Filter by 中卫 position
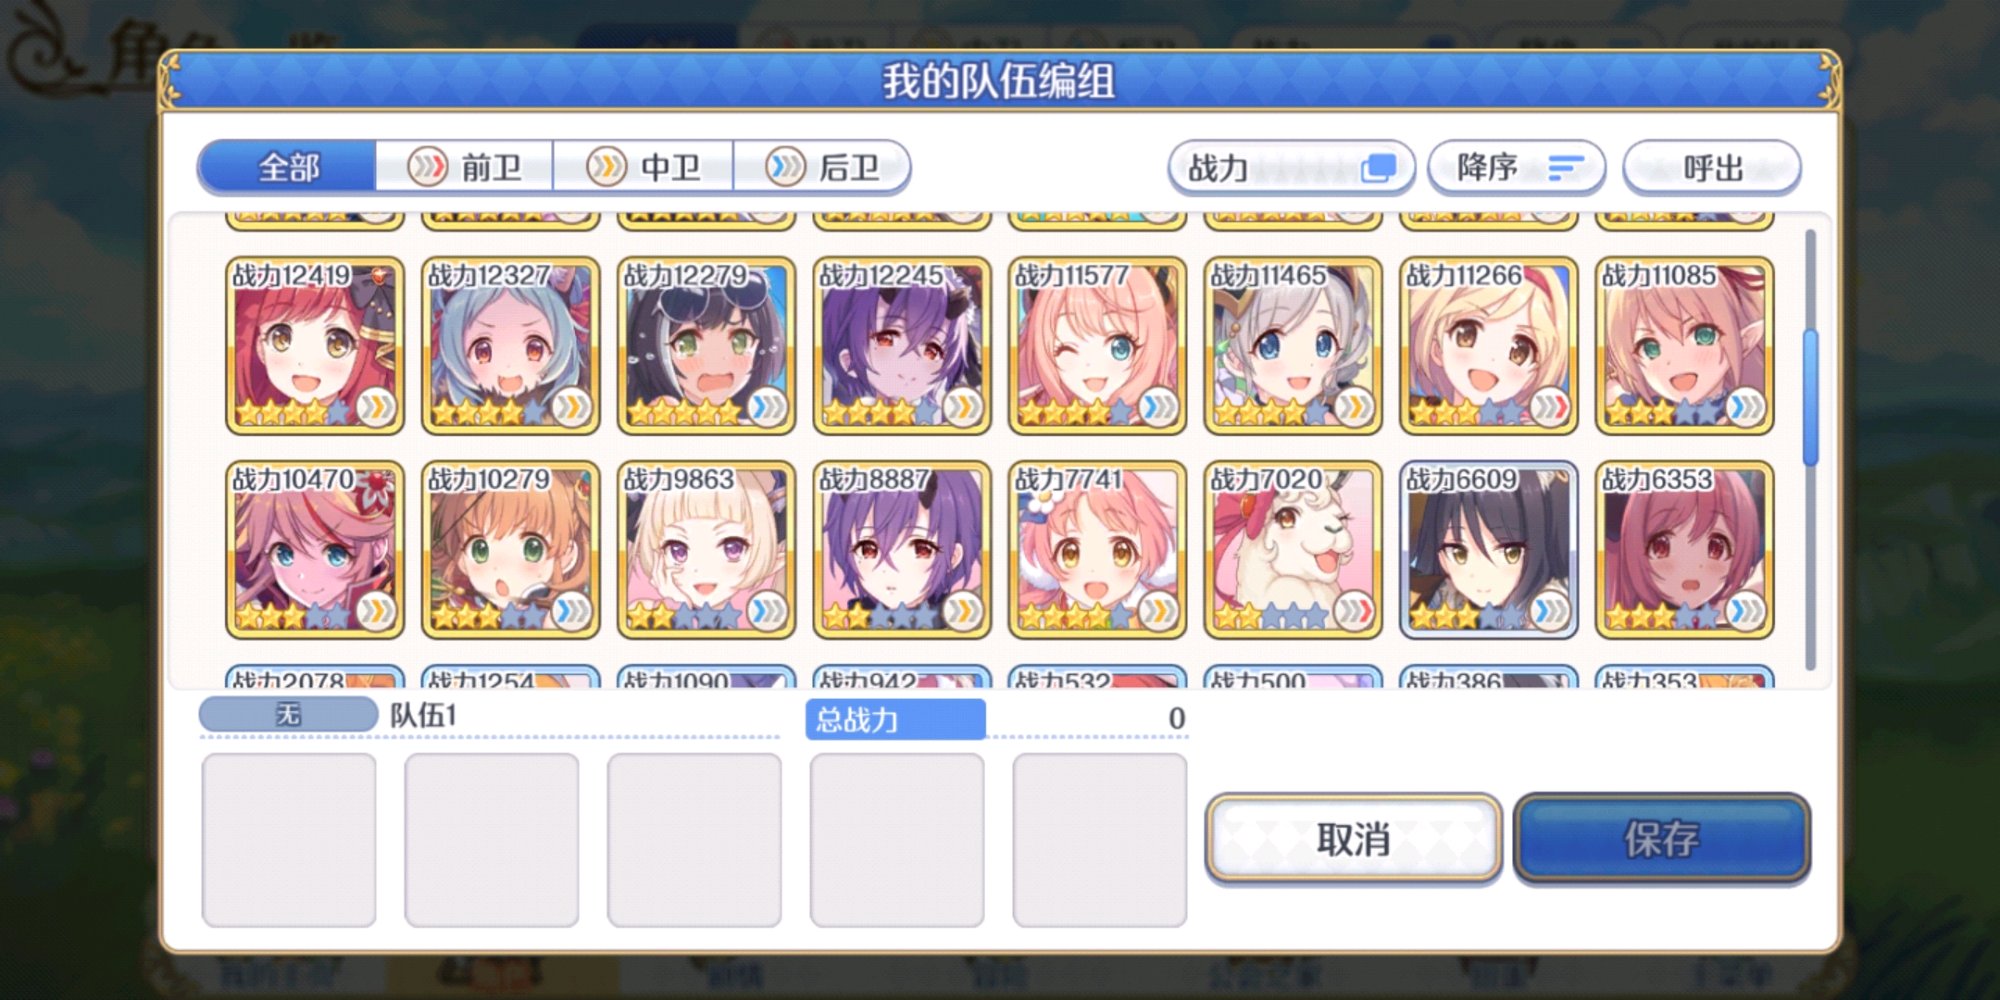This screenshot has height=1000, width=2000. [643, 167]
